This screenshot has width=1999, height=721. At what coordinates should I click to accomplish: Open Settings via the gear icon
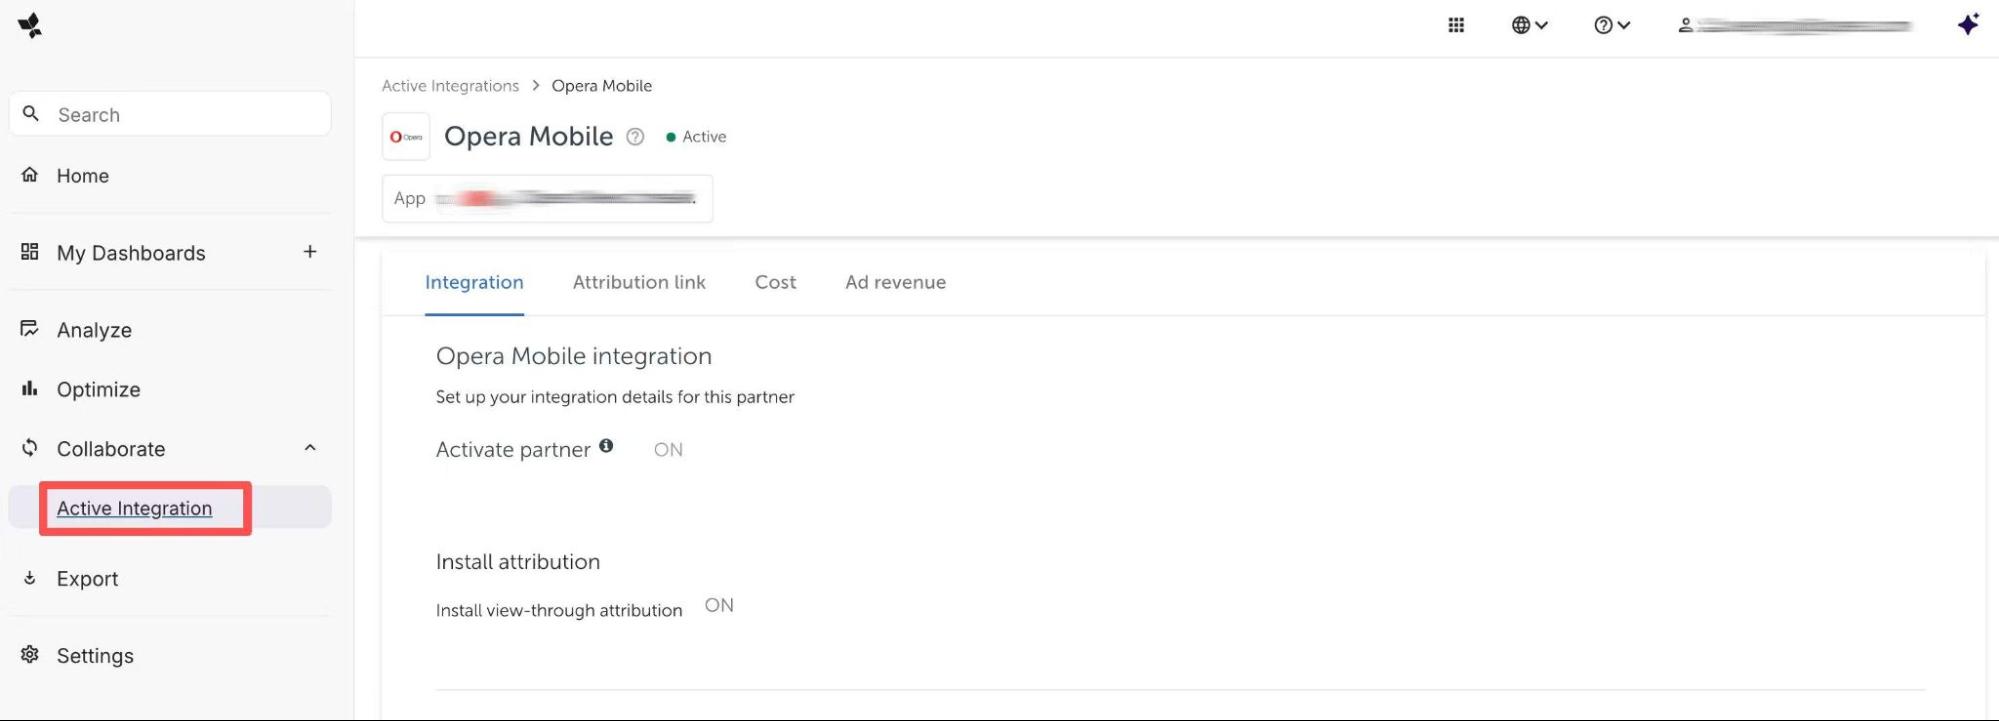pyautogui.click(x=30, y=655)
